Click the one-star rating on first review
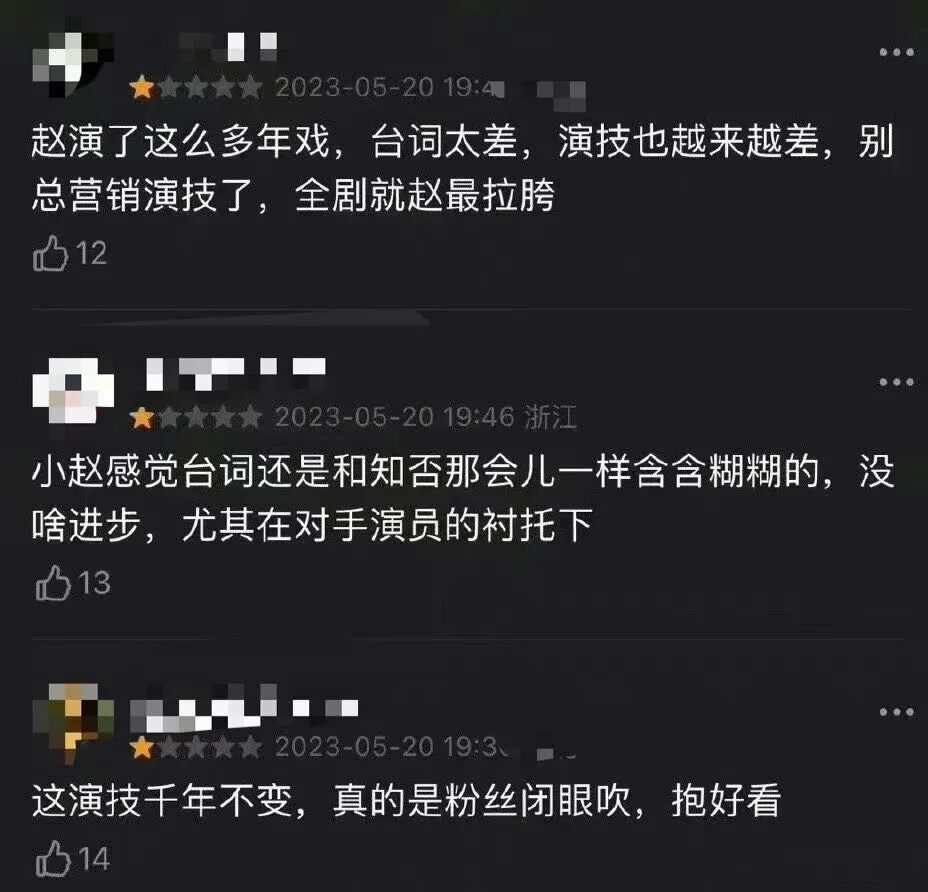Screen dimensions: 928x892 tap(196, 88)
